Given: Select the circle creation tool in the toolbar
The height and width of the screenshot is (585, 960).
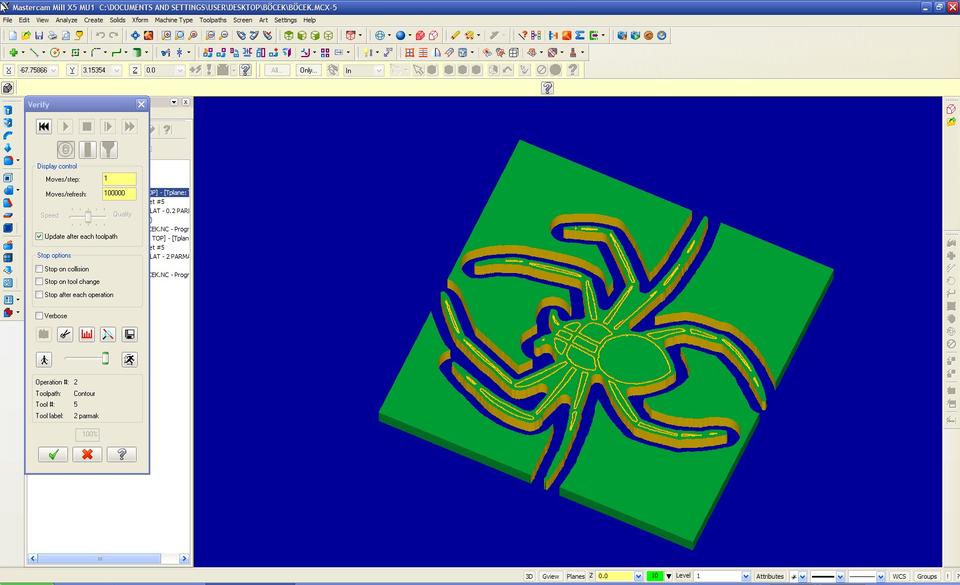Looking at the screenshot, I should pyautogui.click(x=55, y=52).
